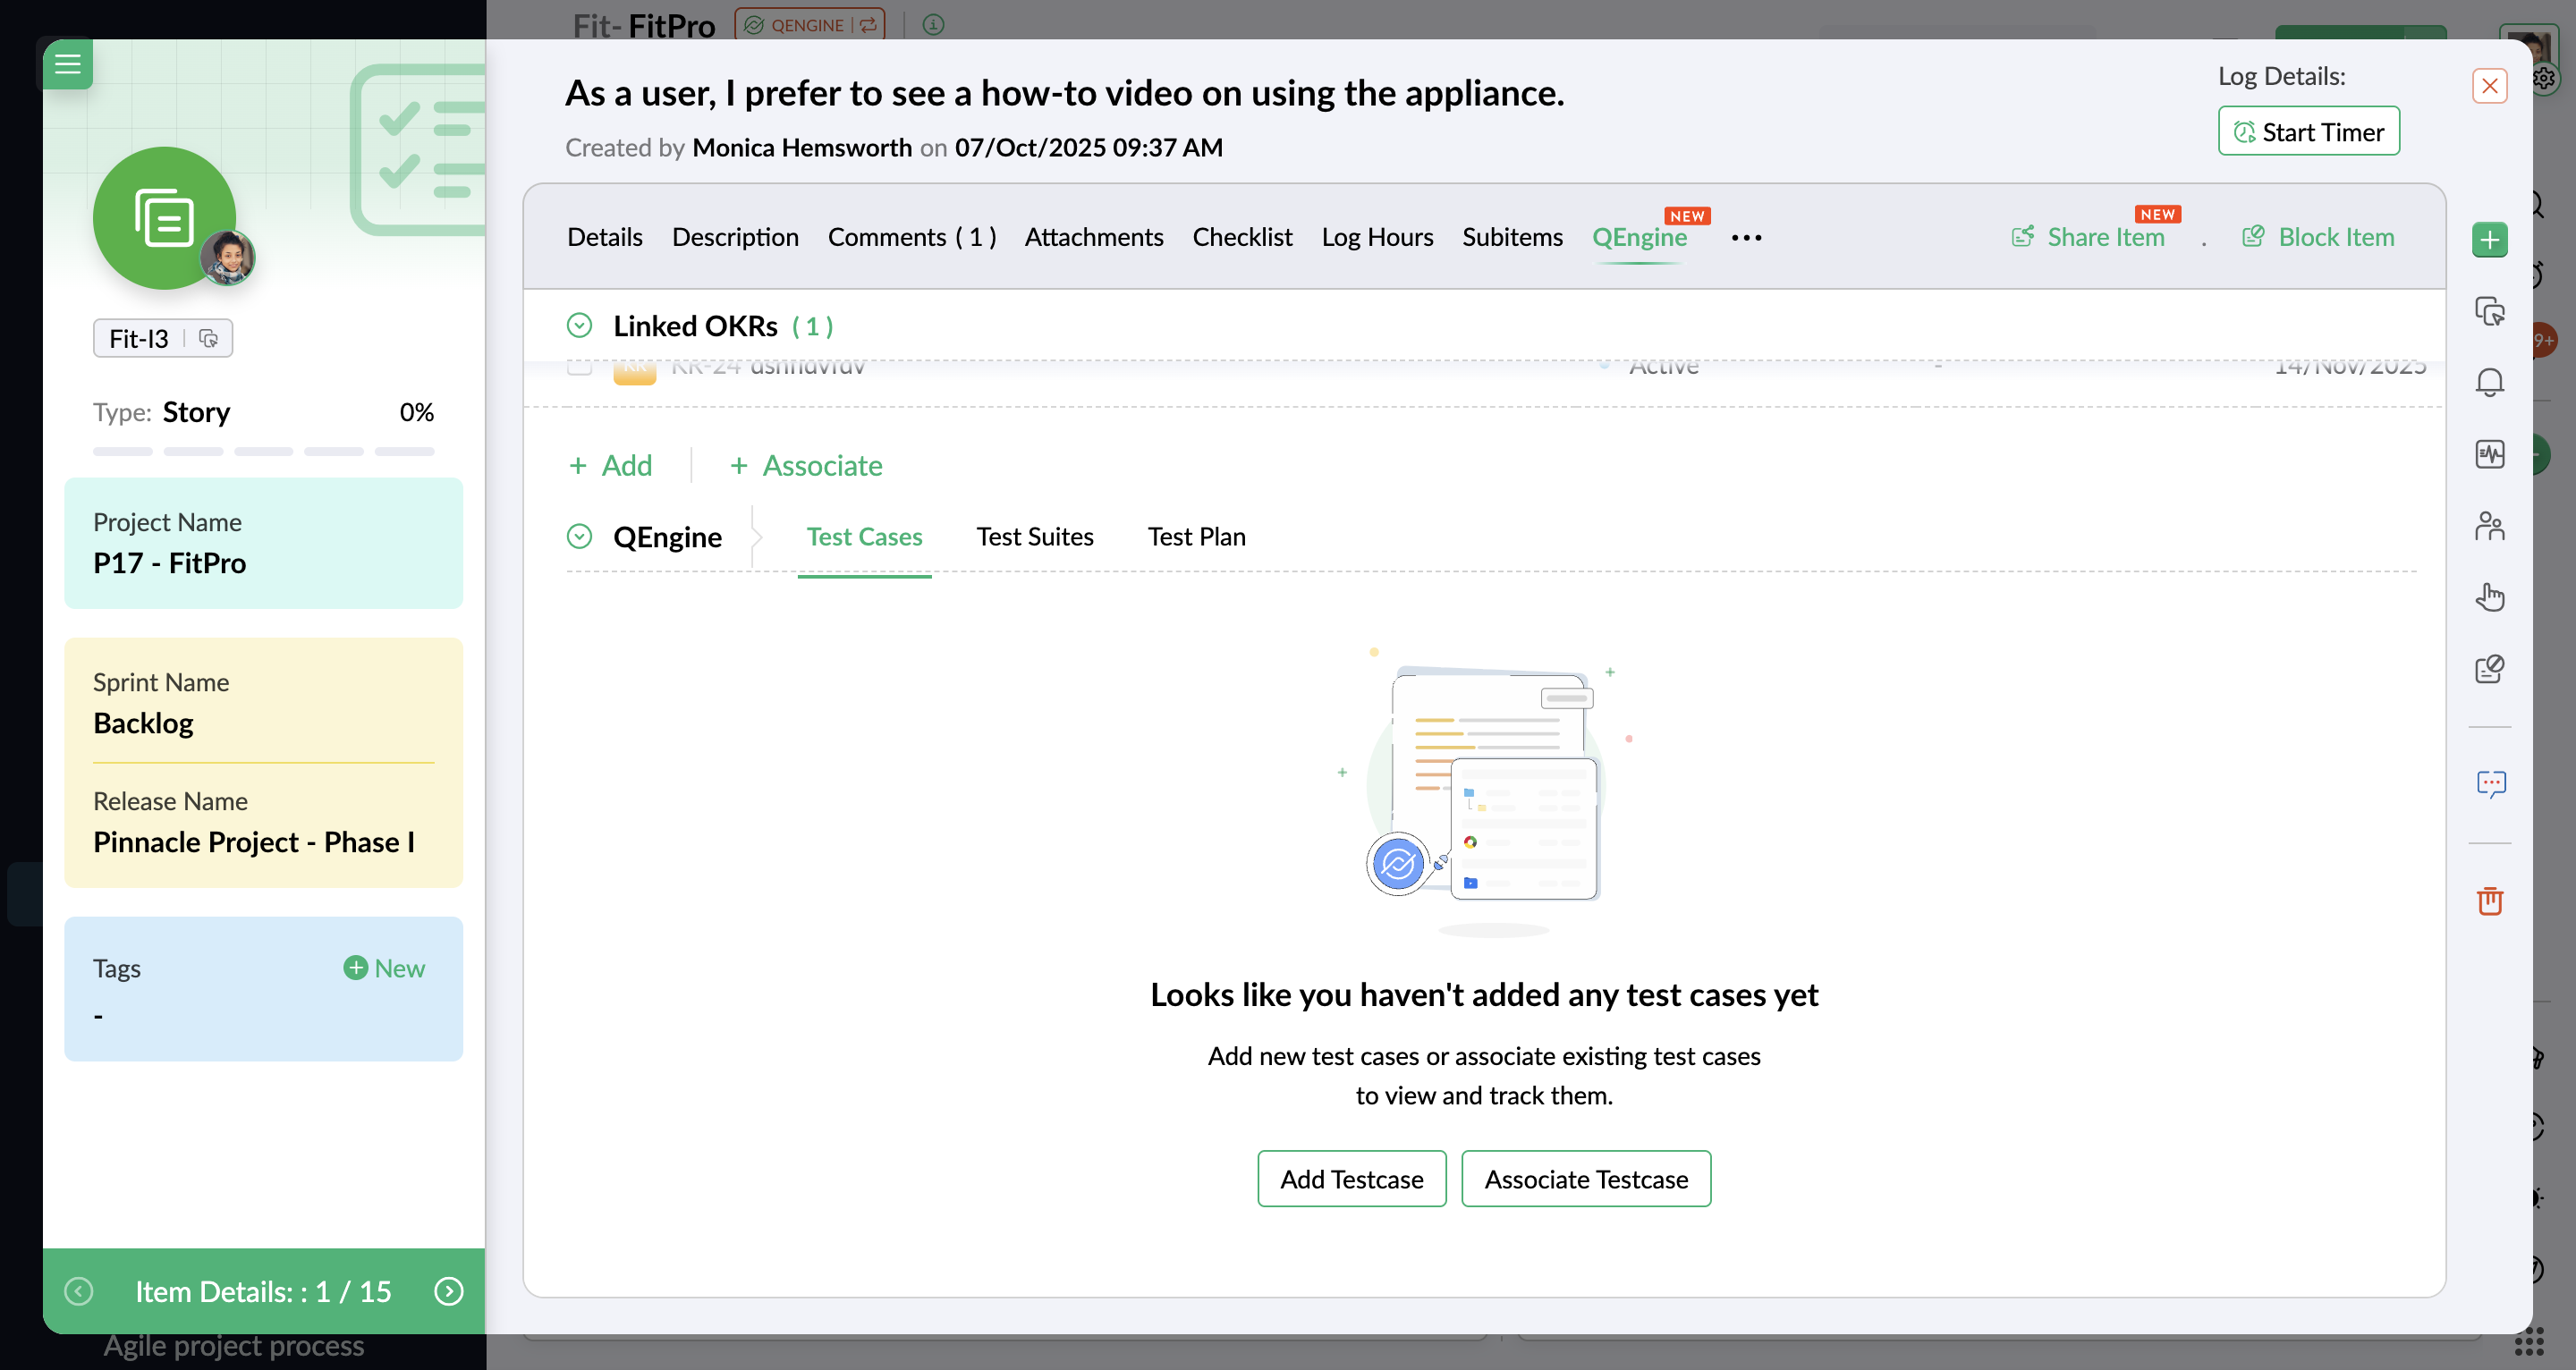Switch to the Test Suites tab
Image resolution: width=2576 pixels, height=1370 pixels.
(1034, 537)
